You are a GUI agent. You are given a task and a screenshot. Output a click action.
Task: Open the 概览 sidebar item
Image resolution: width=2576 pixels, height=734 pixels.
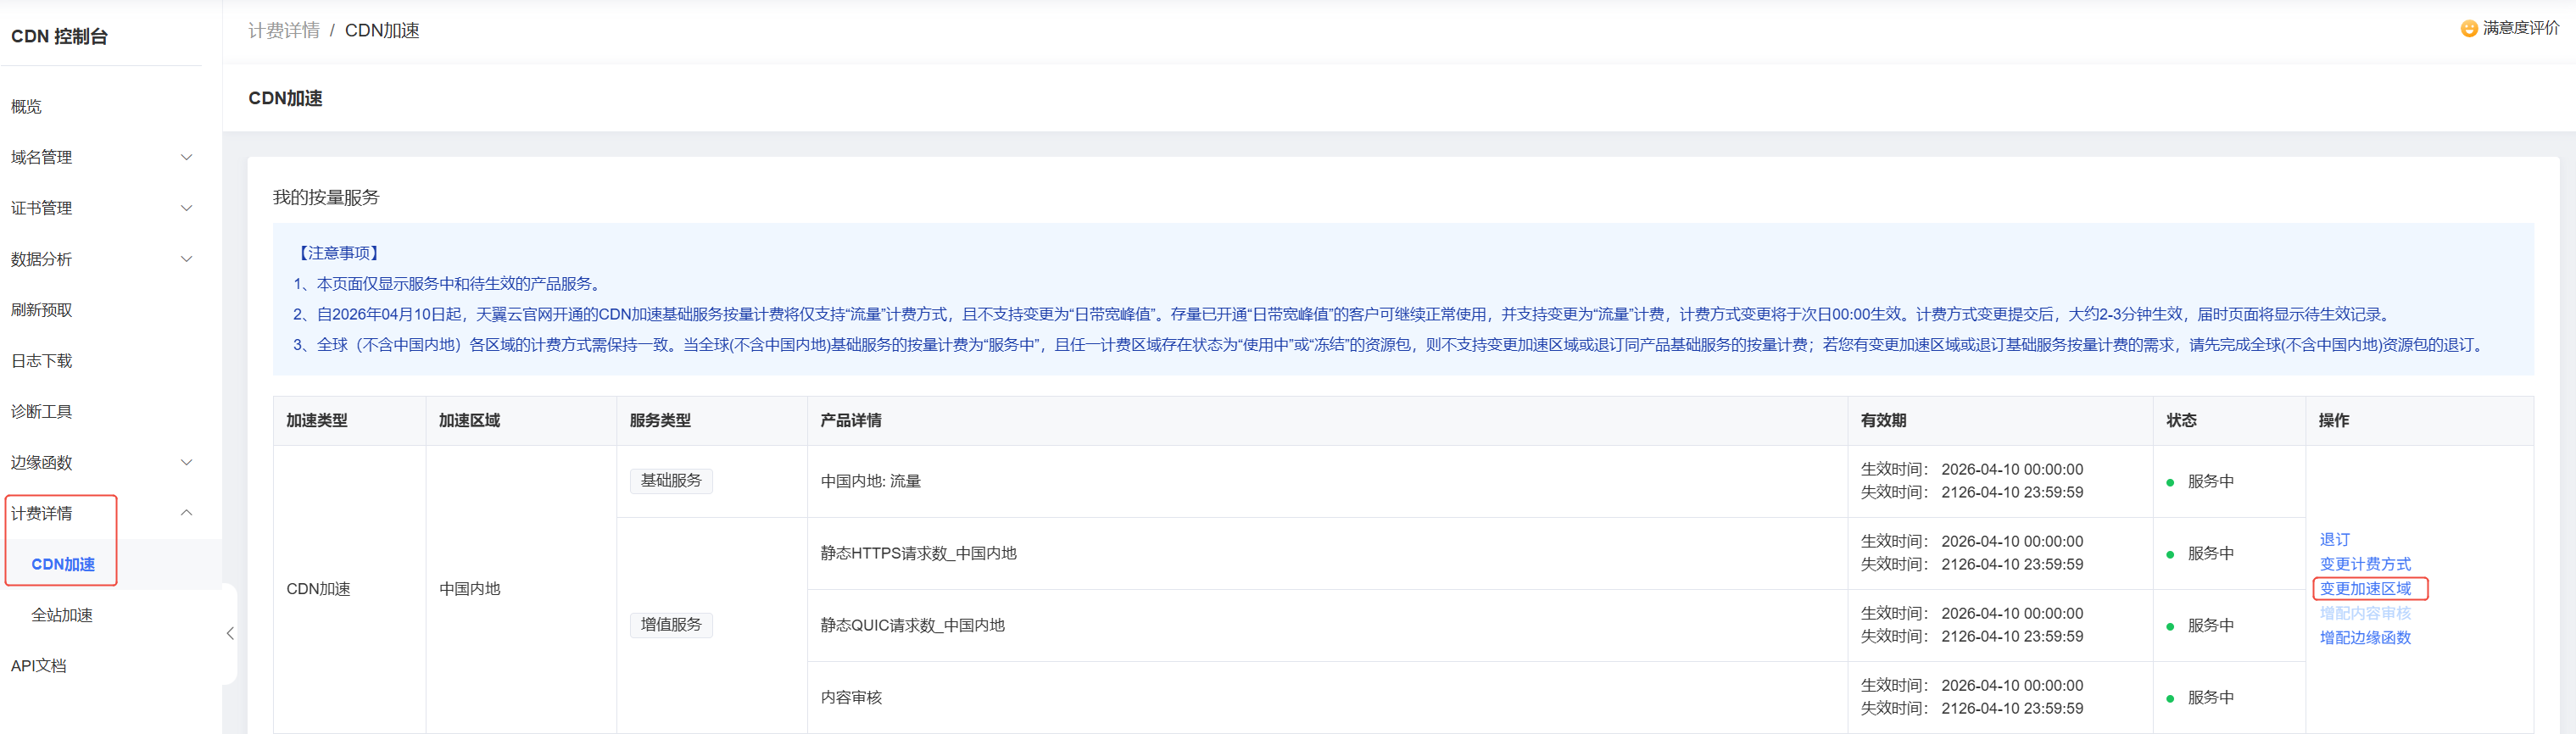(27, 107)
